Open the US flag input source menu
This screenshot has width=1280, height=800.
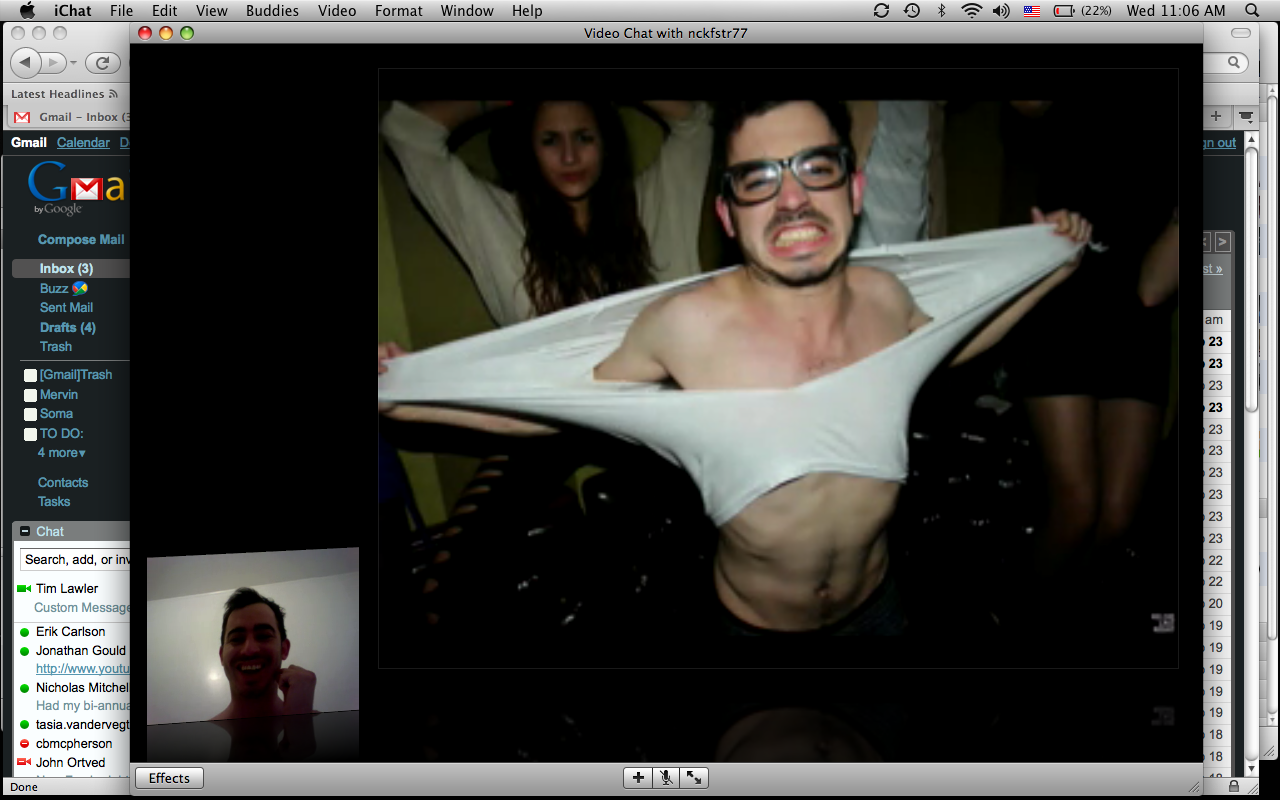point(1032,11)
